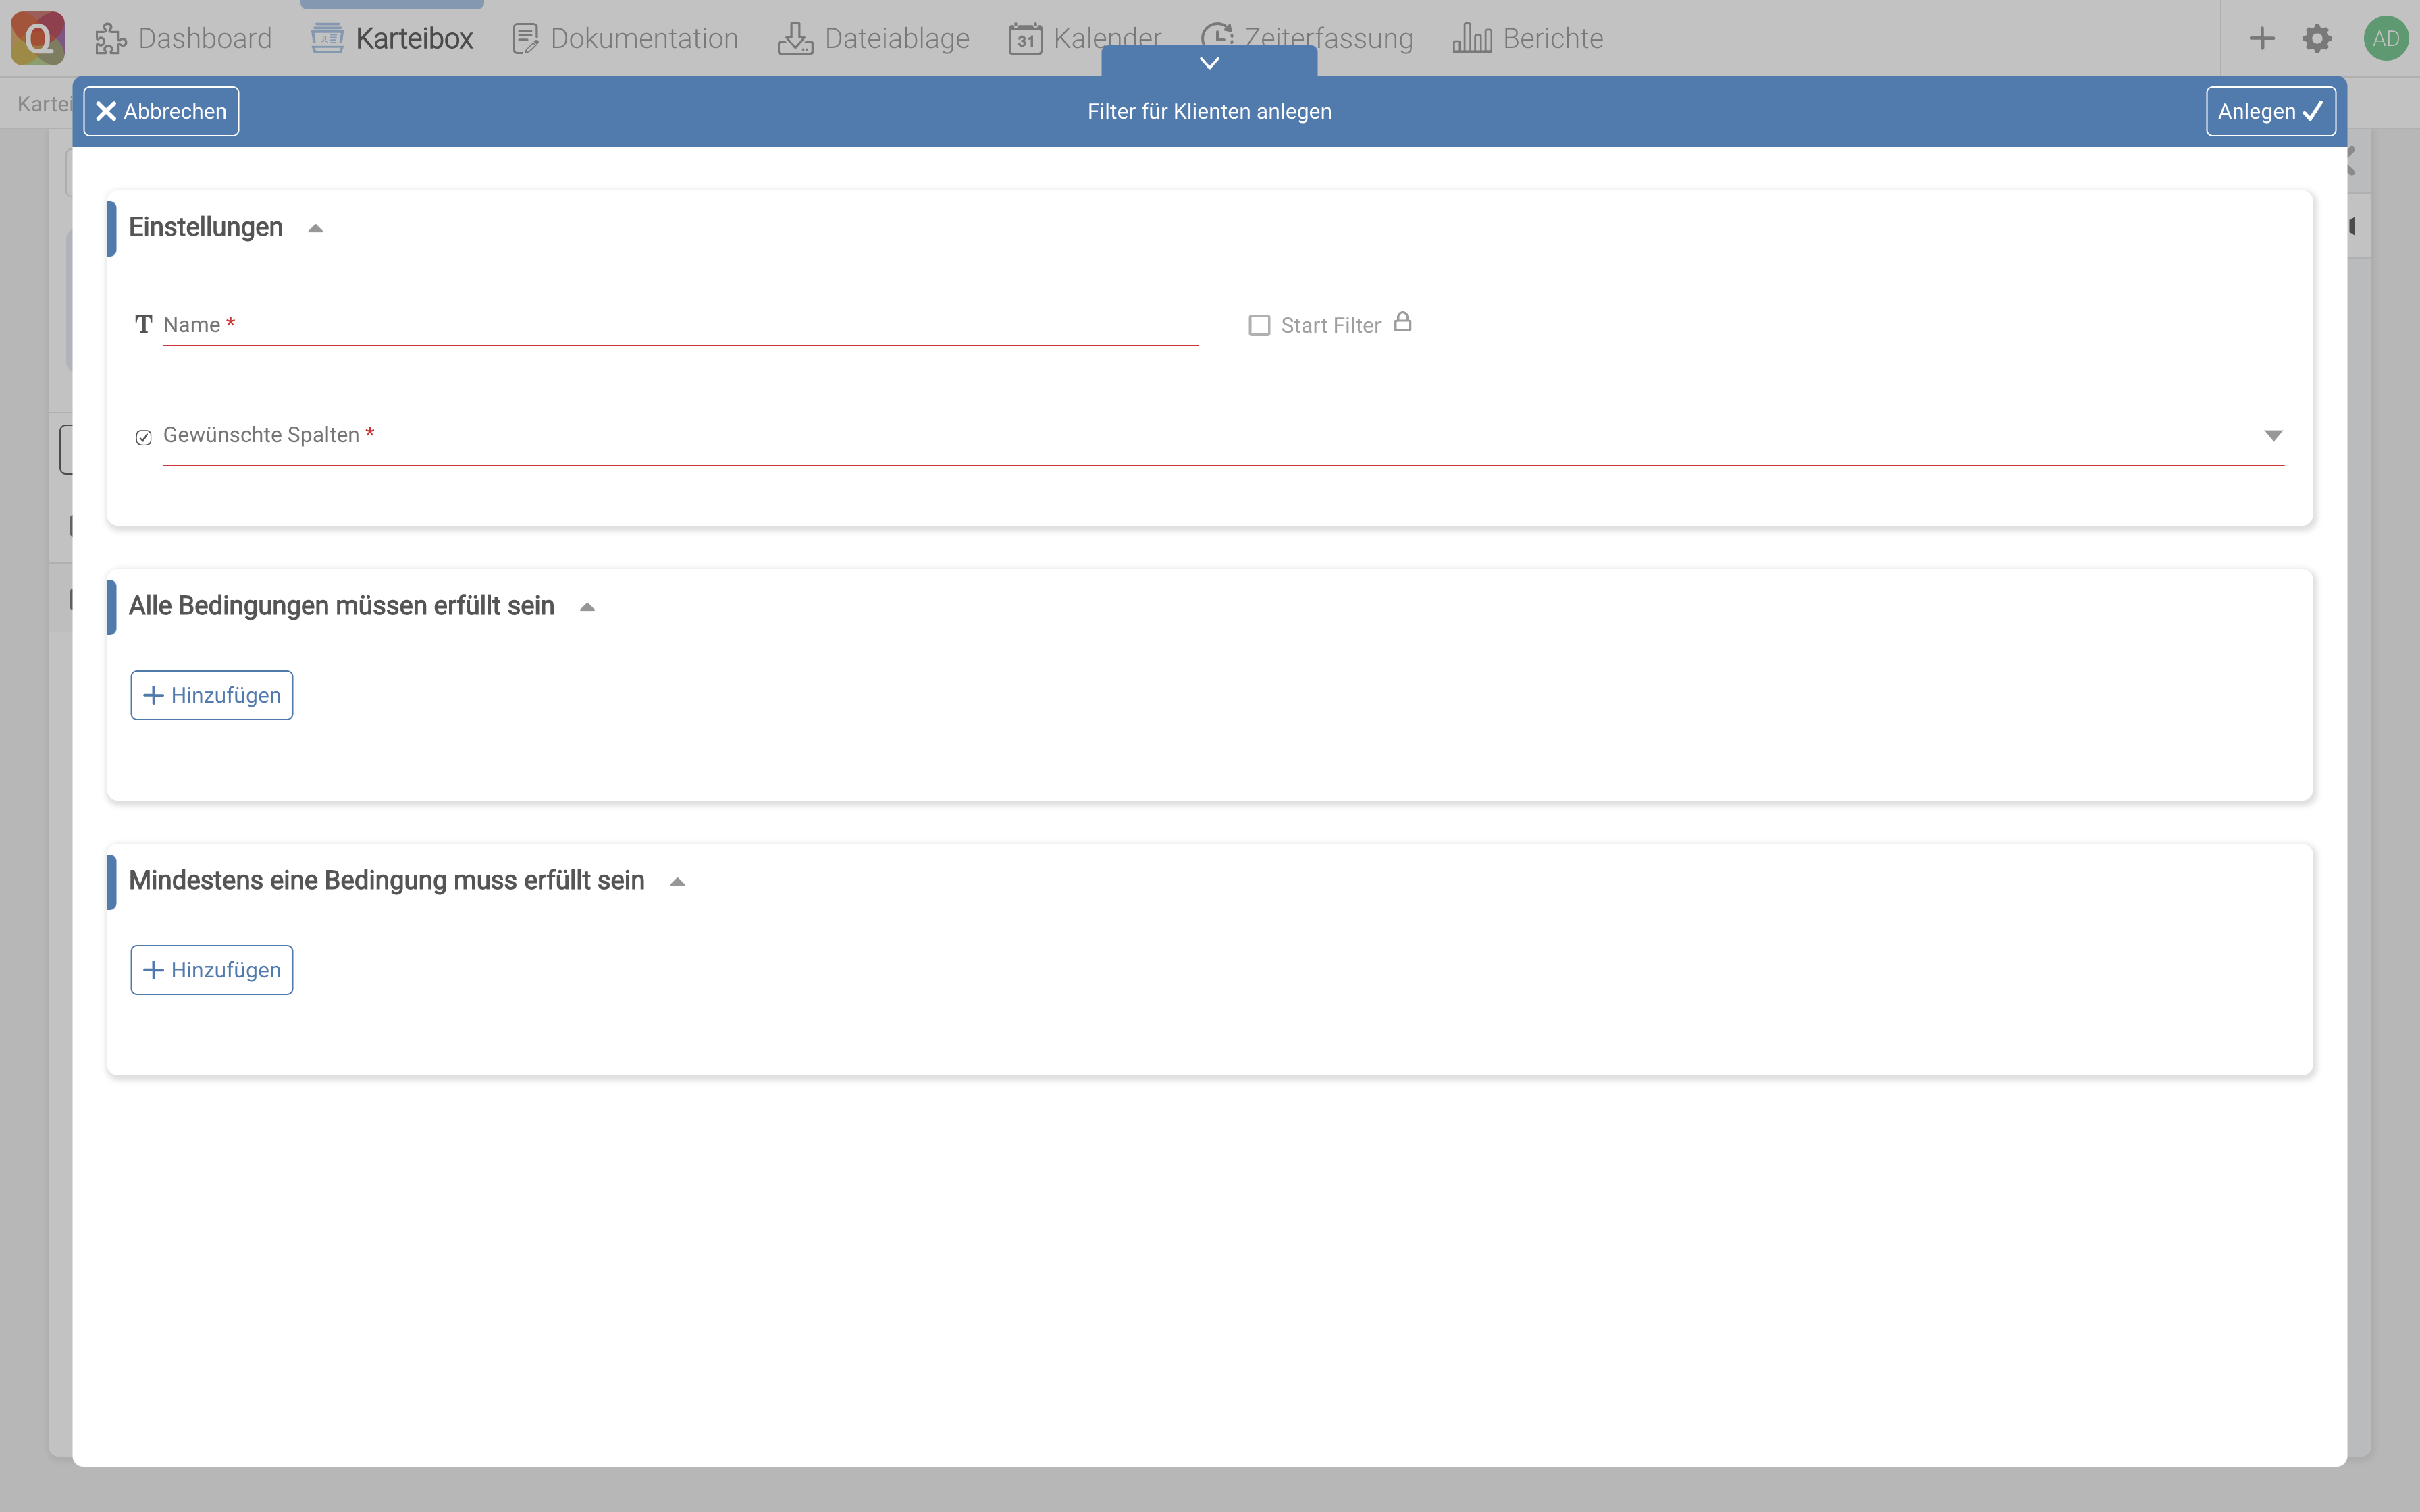Image resolution: width=2420 pixels, height=1512 pixels.
Task: Click the Berichte bar chart icon
Action: tap(1472, 38)
